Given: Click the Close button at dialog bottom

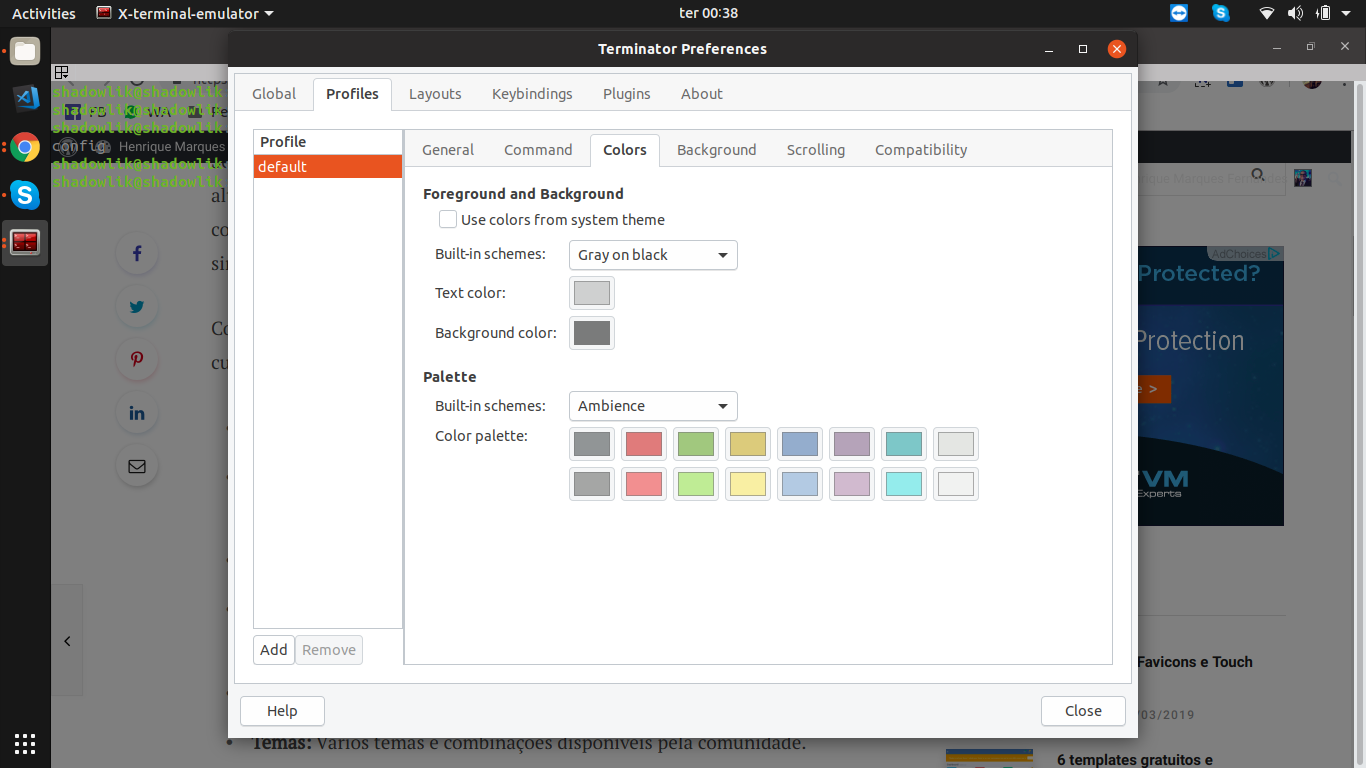Looking at the screenshot, I should coord(1083,711).
